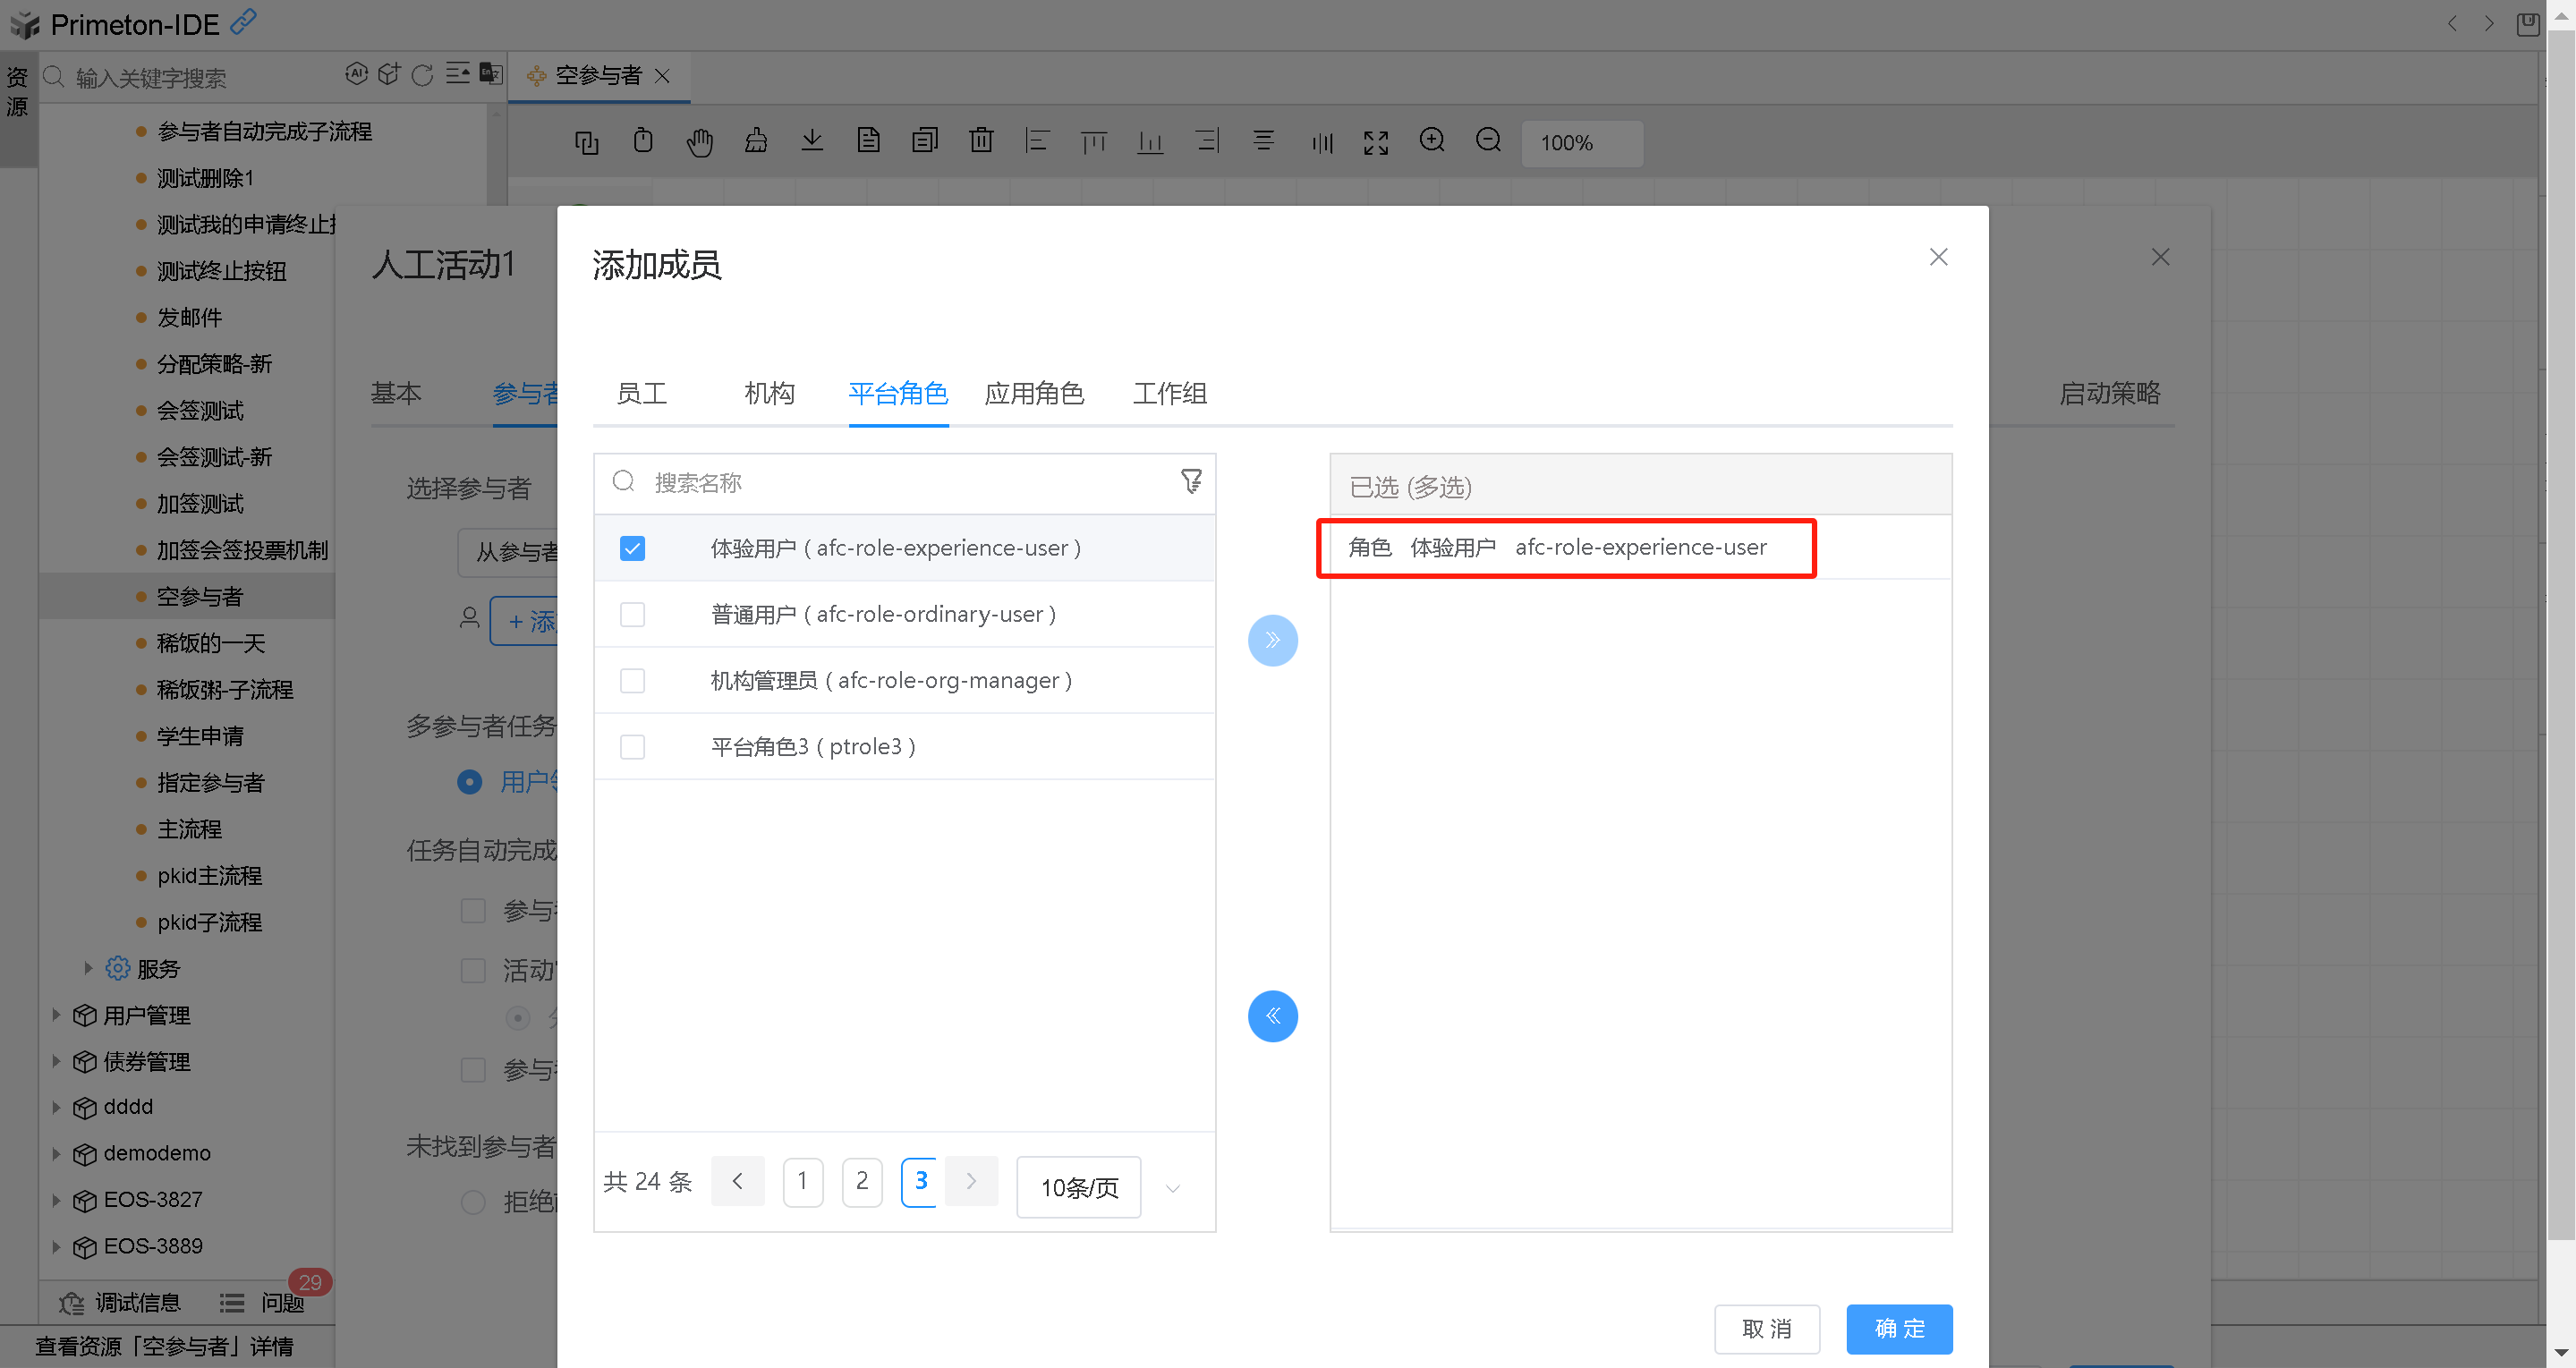The width and height of the screenshot is (2576, 1368).
Task: Switch to the 员工 tab
Action: [641, 393]
